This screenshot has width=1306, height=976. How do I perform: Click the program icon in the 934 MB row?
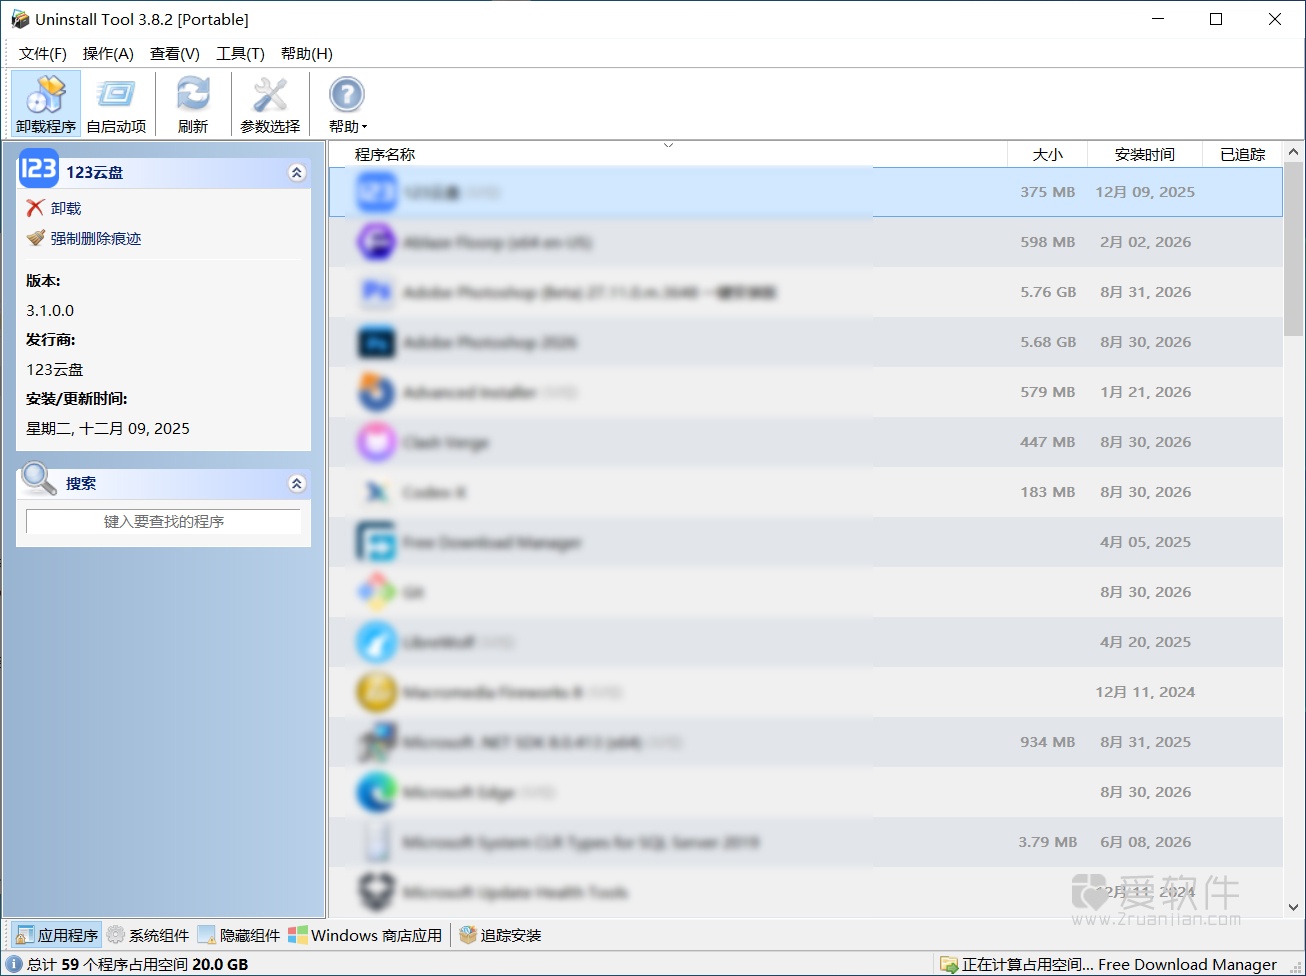point(377,742)
